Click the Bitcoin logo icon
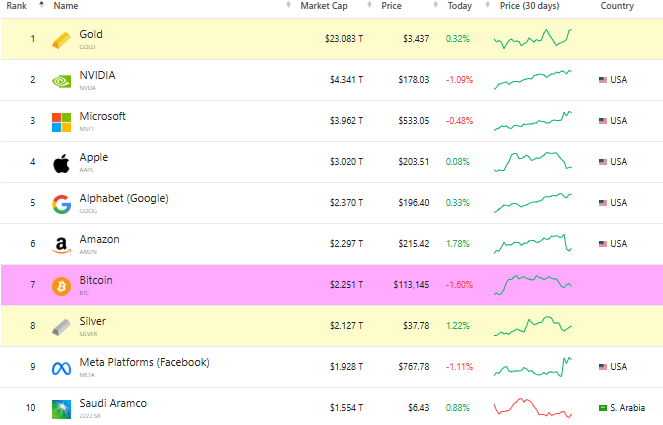This screenshot has height=425, width=663. 62,285
